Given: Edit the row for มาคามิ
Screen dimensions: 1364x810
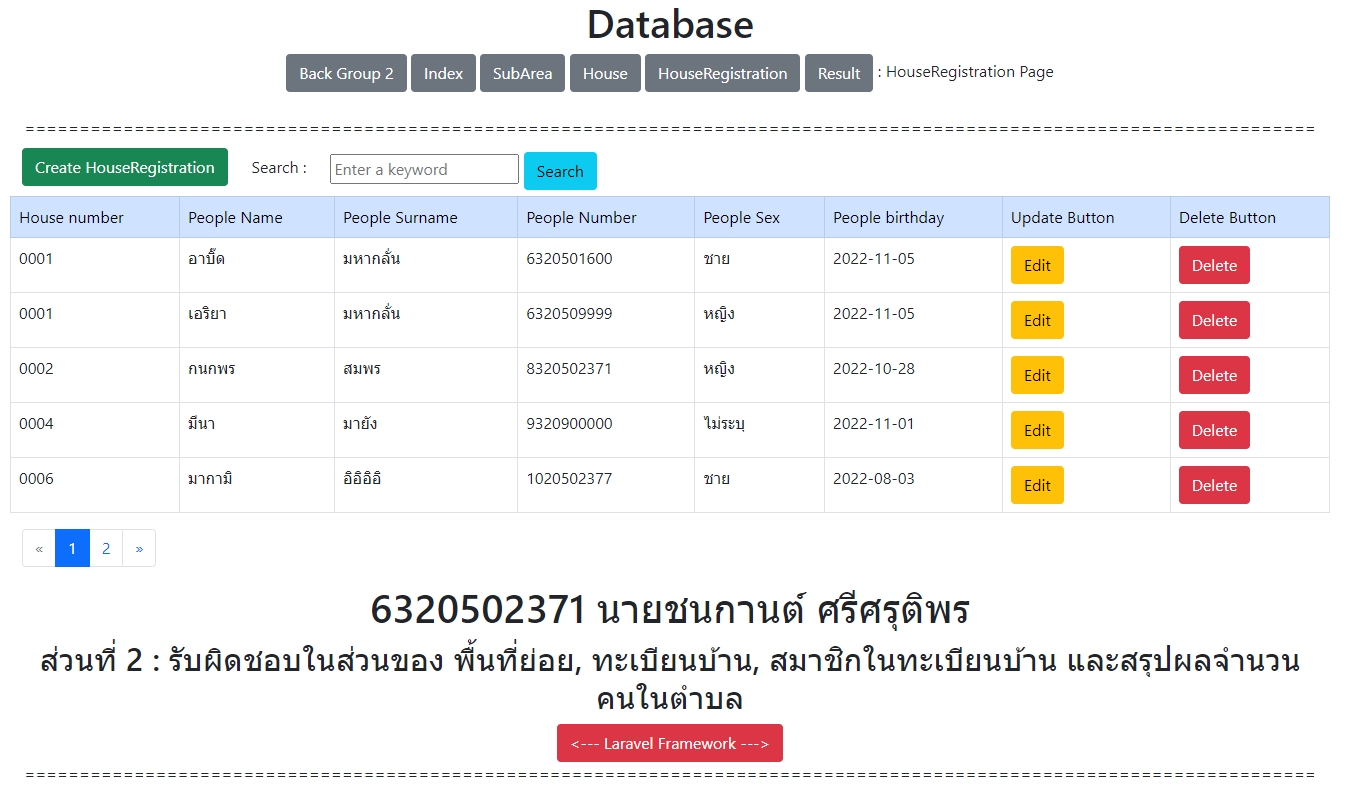Looking at the screenshot, I should pyautogui.click(x=1037, y=485).
